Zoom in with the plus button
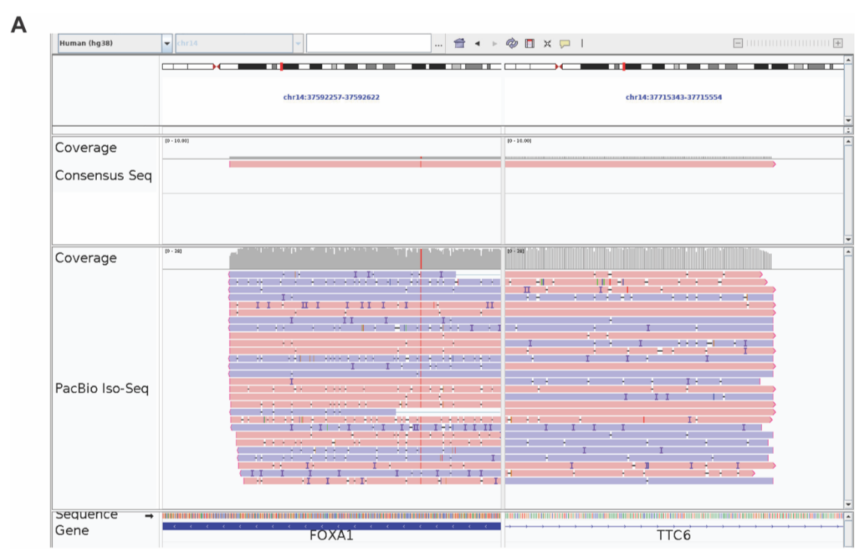 pos(838,43)
